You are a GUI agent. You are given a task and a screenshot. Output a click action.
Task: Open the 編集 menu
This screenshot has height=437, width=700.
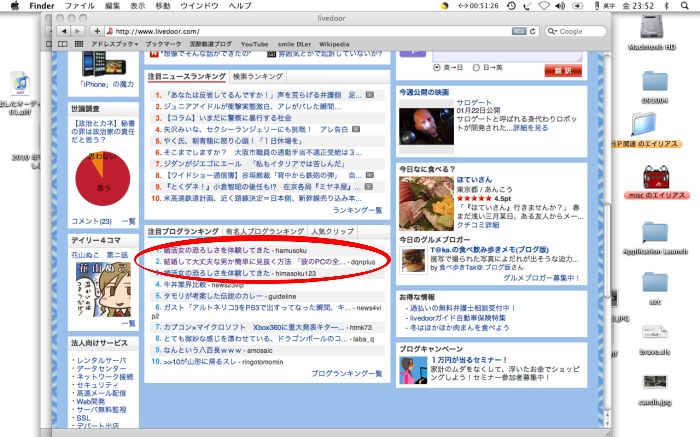(112, 6)
